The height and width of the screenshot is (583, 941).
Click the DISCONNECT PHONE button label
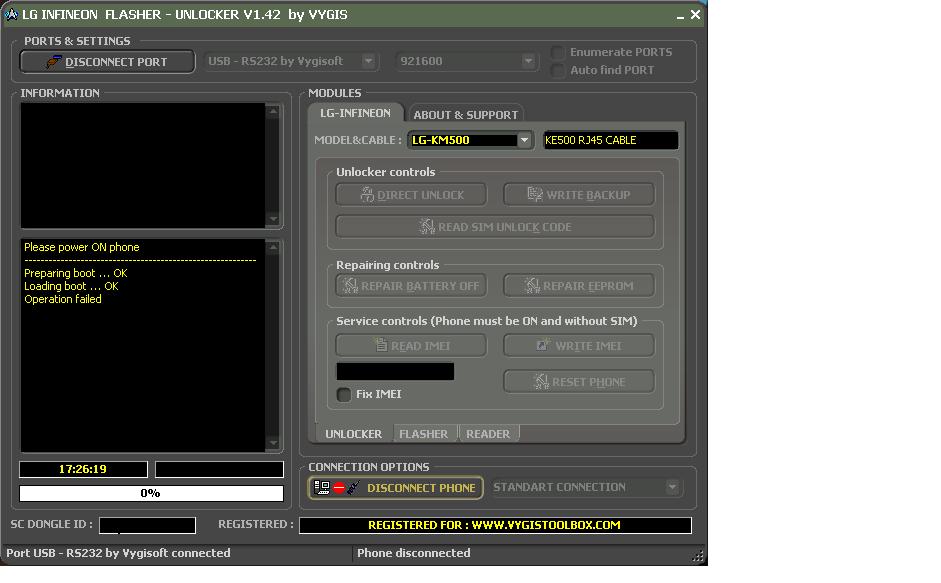(x=421, y=488)
